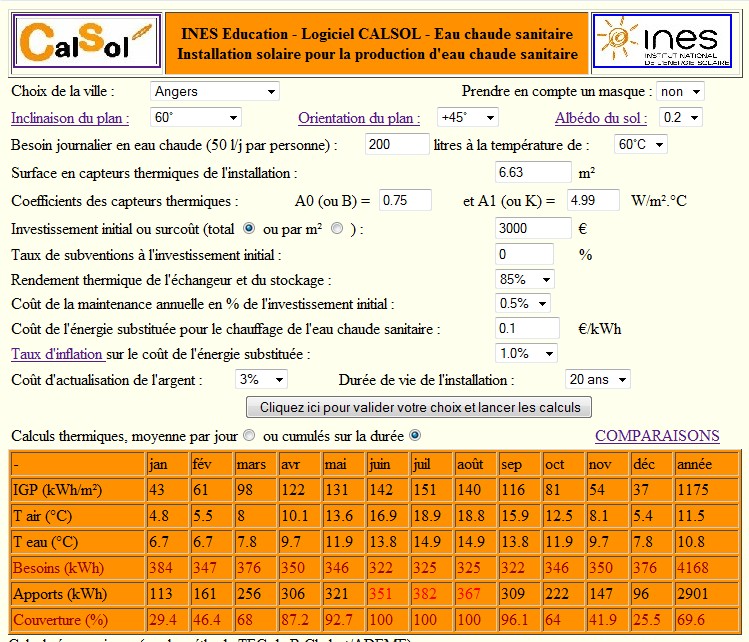This screenshot has width=749, height=642.
Task: Open the COMPARAISONS link
Action: [x=657, y=436]
